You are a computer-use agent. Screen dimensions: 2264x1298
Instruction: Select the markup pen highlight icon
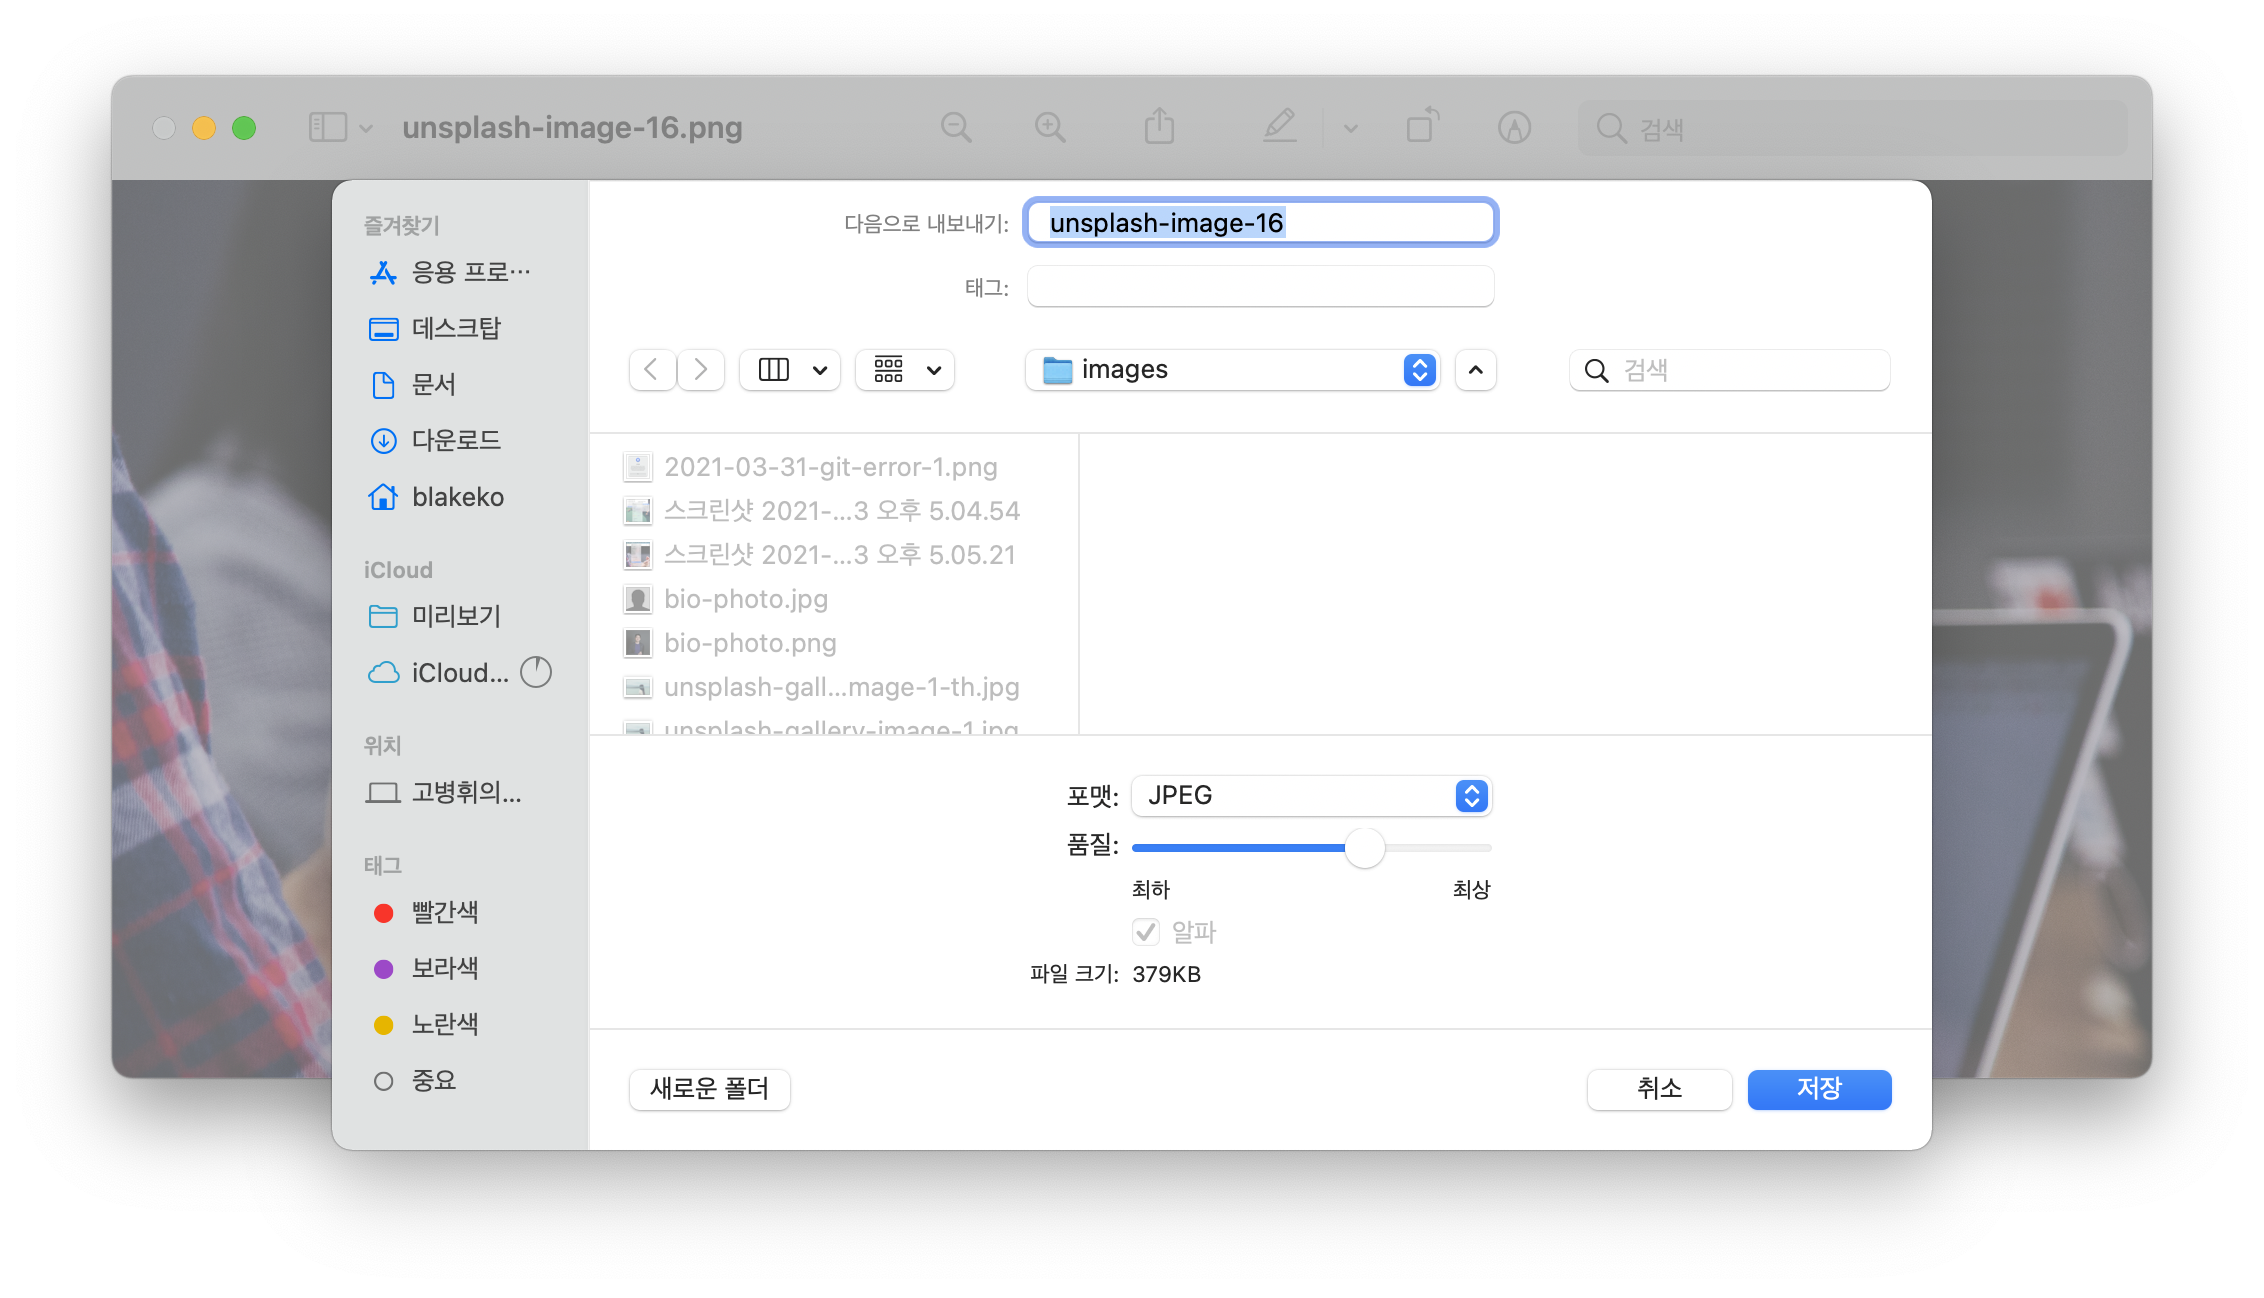[x=1280, y=127]
